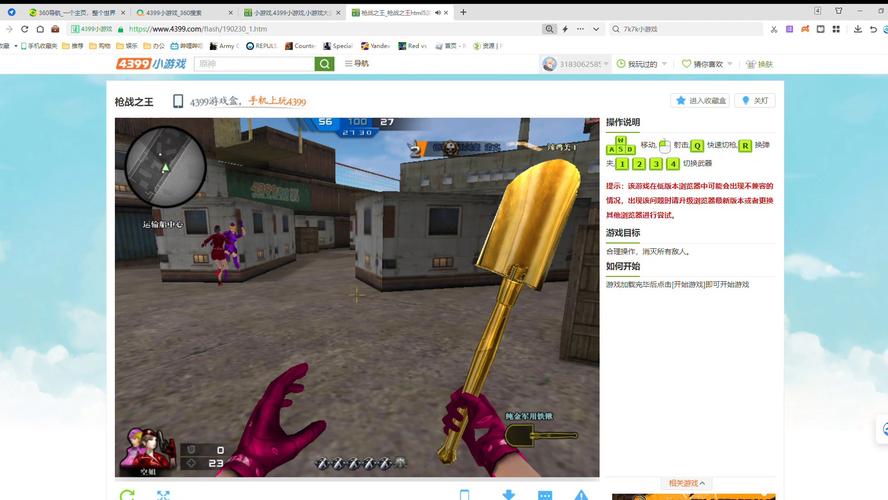Click the fullscreen expand icon below game

click(163, 495)
